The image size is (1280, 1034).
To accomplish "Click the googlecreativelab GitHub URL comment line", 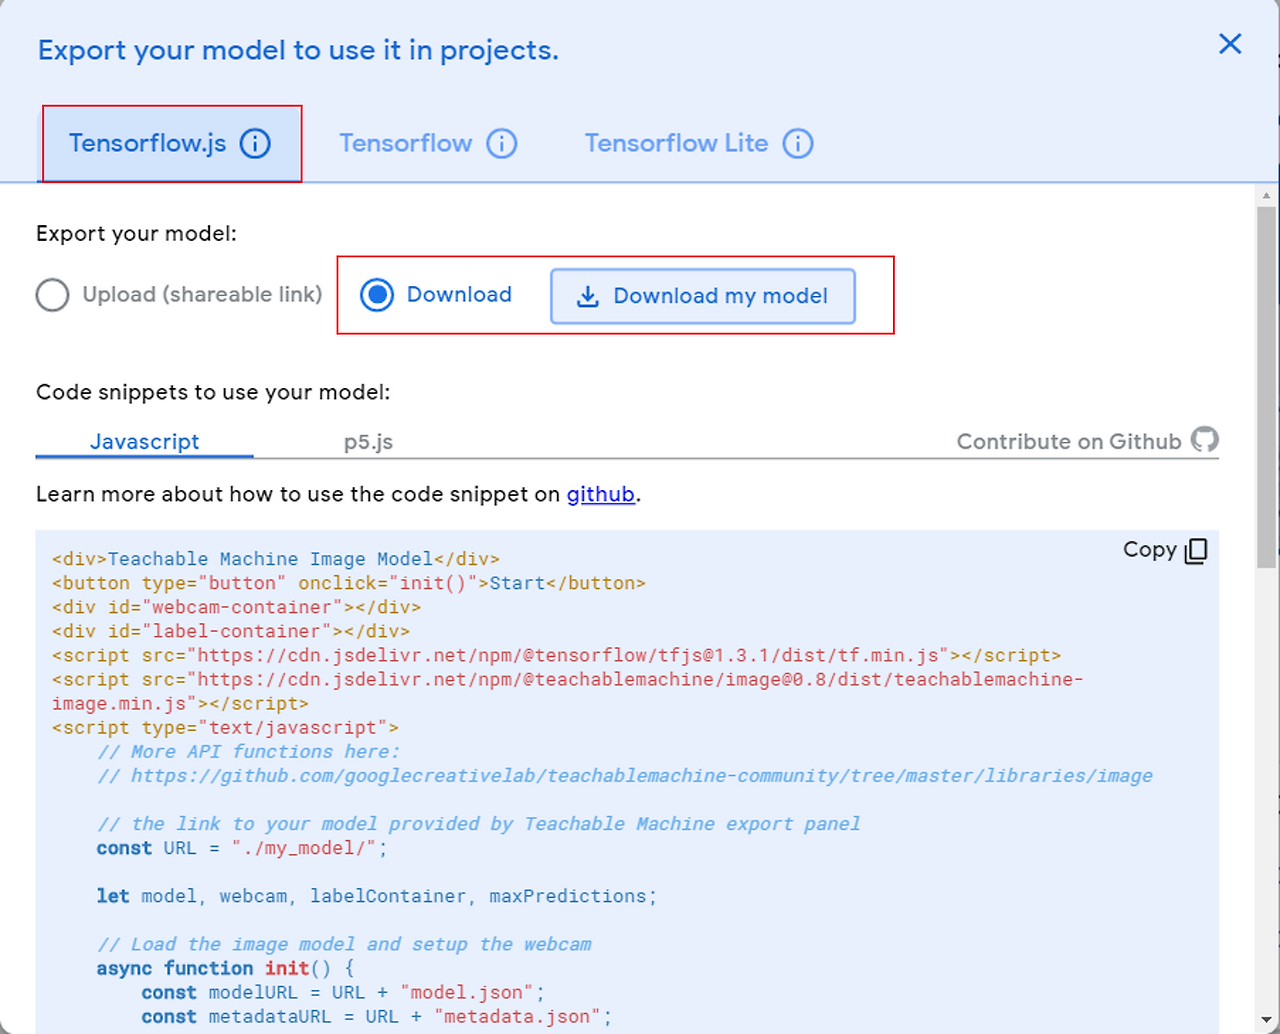I will pyautogui.click(x=625, y=776).
